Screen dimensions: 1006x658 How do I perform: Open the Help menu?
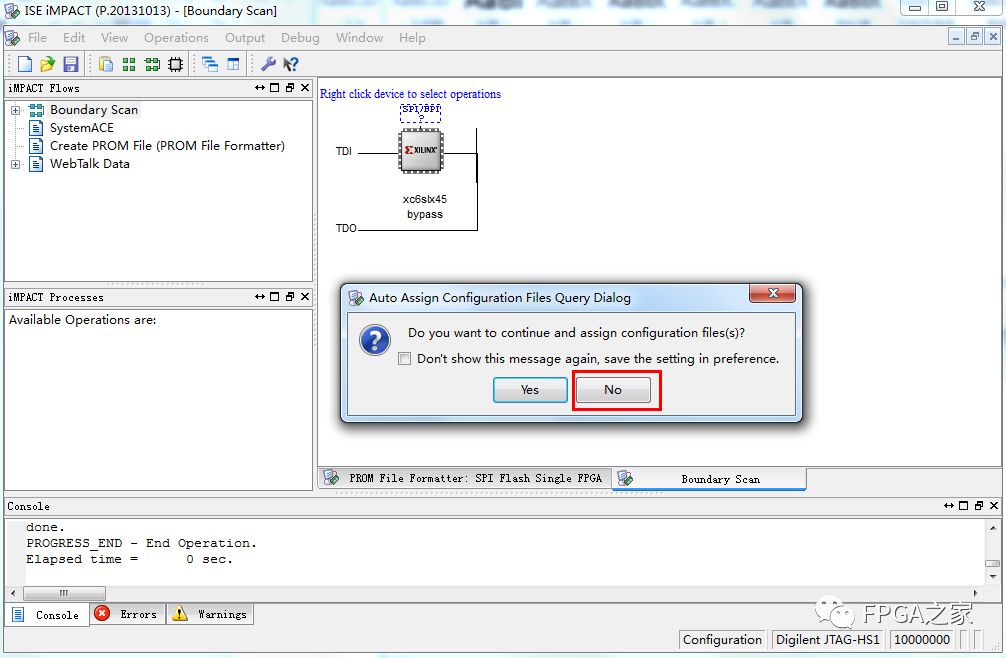pyautogui.click(x=412, y=38)
